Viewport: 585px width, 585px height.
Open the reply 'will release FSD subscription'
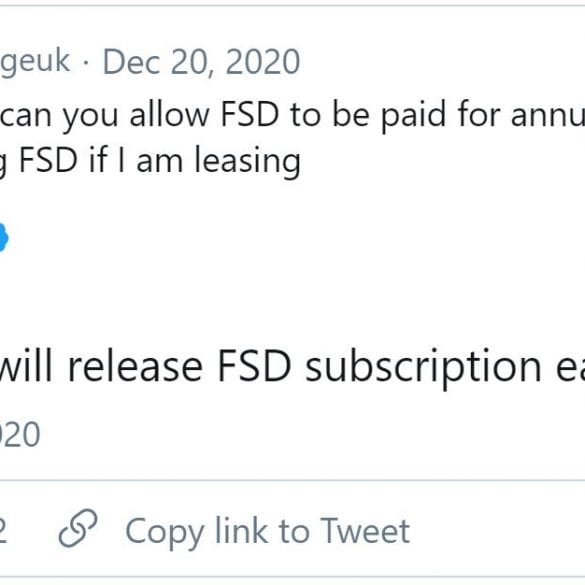292,367
